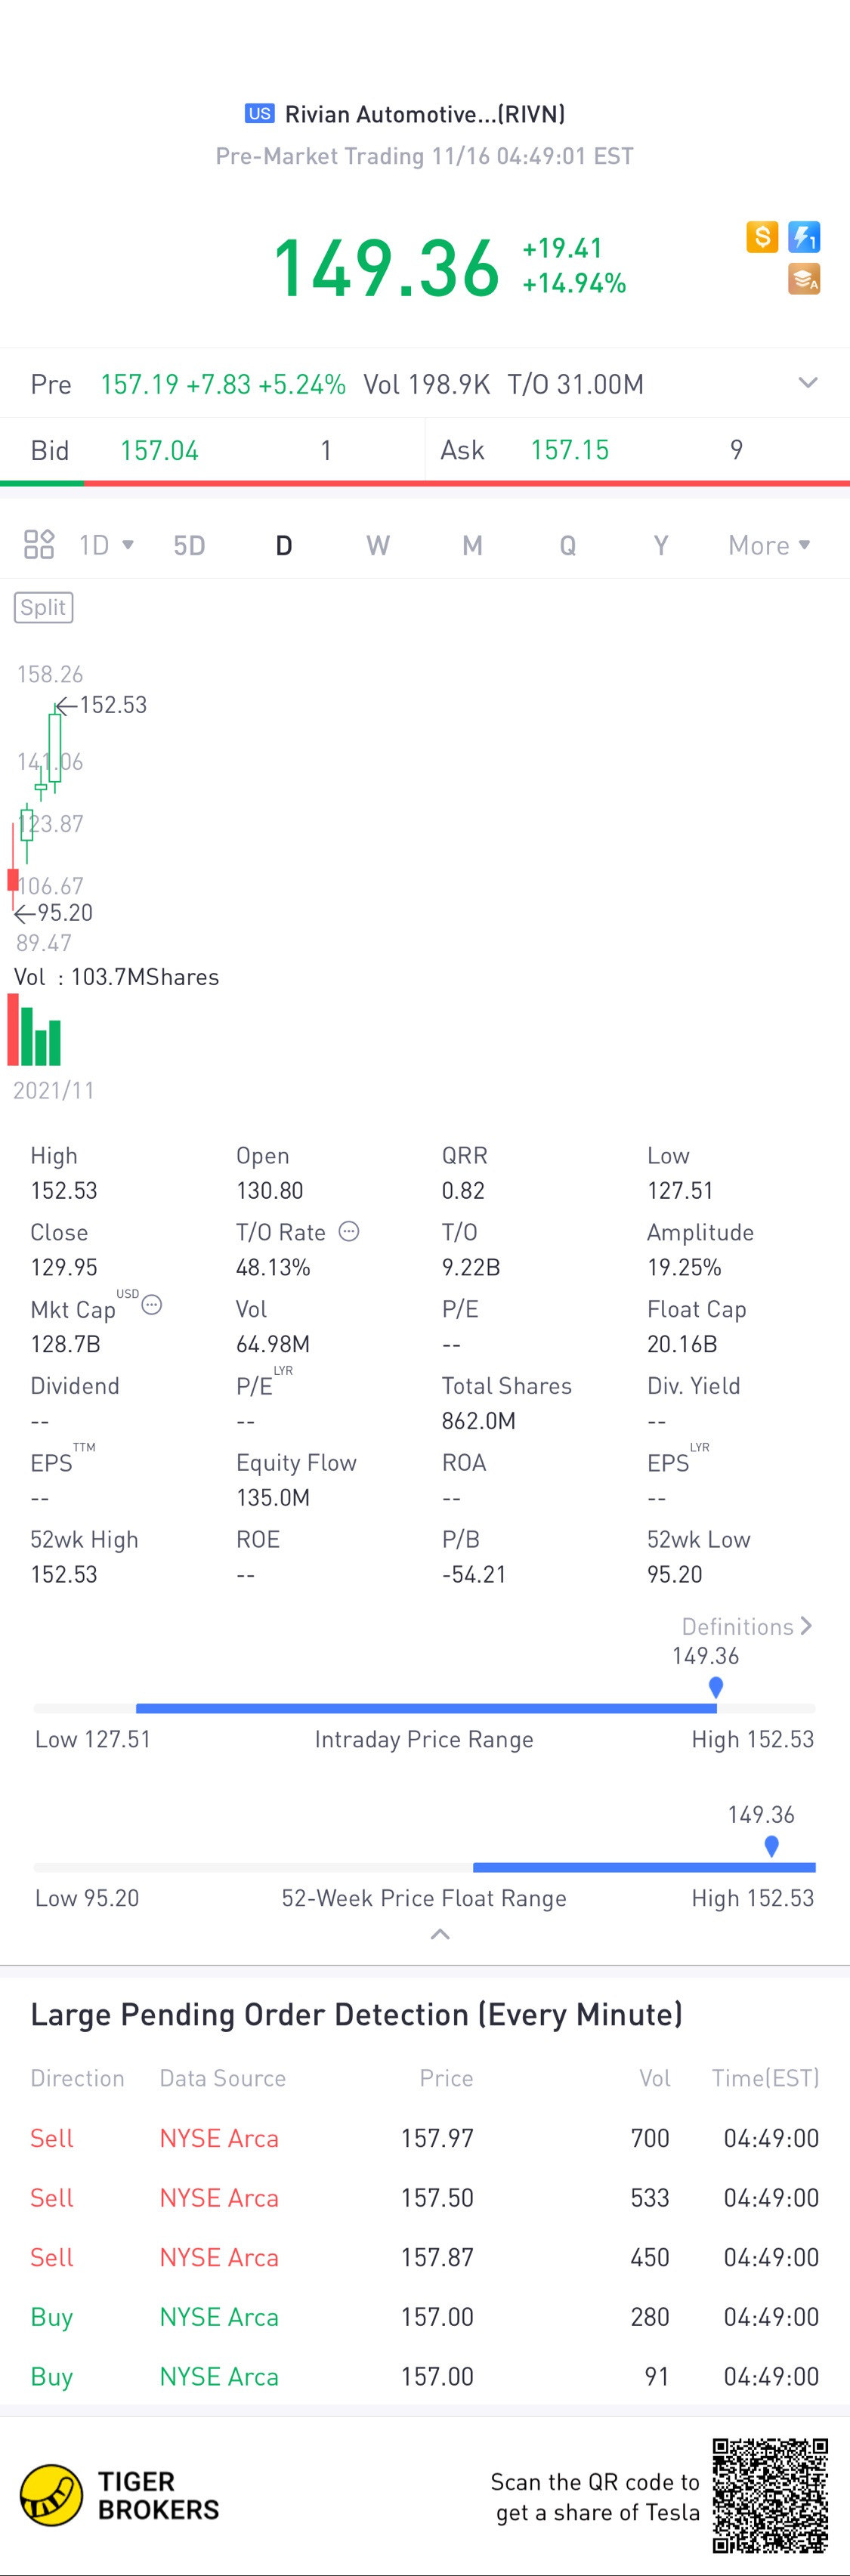Tap the orange dollar sign badge
Screen dimensions: 850x2576
(762, 237)
